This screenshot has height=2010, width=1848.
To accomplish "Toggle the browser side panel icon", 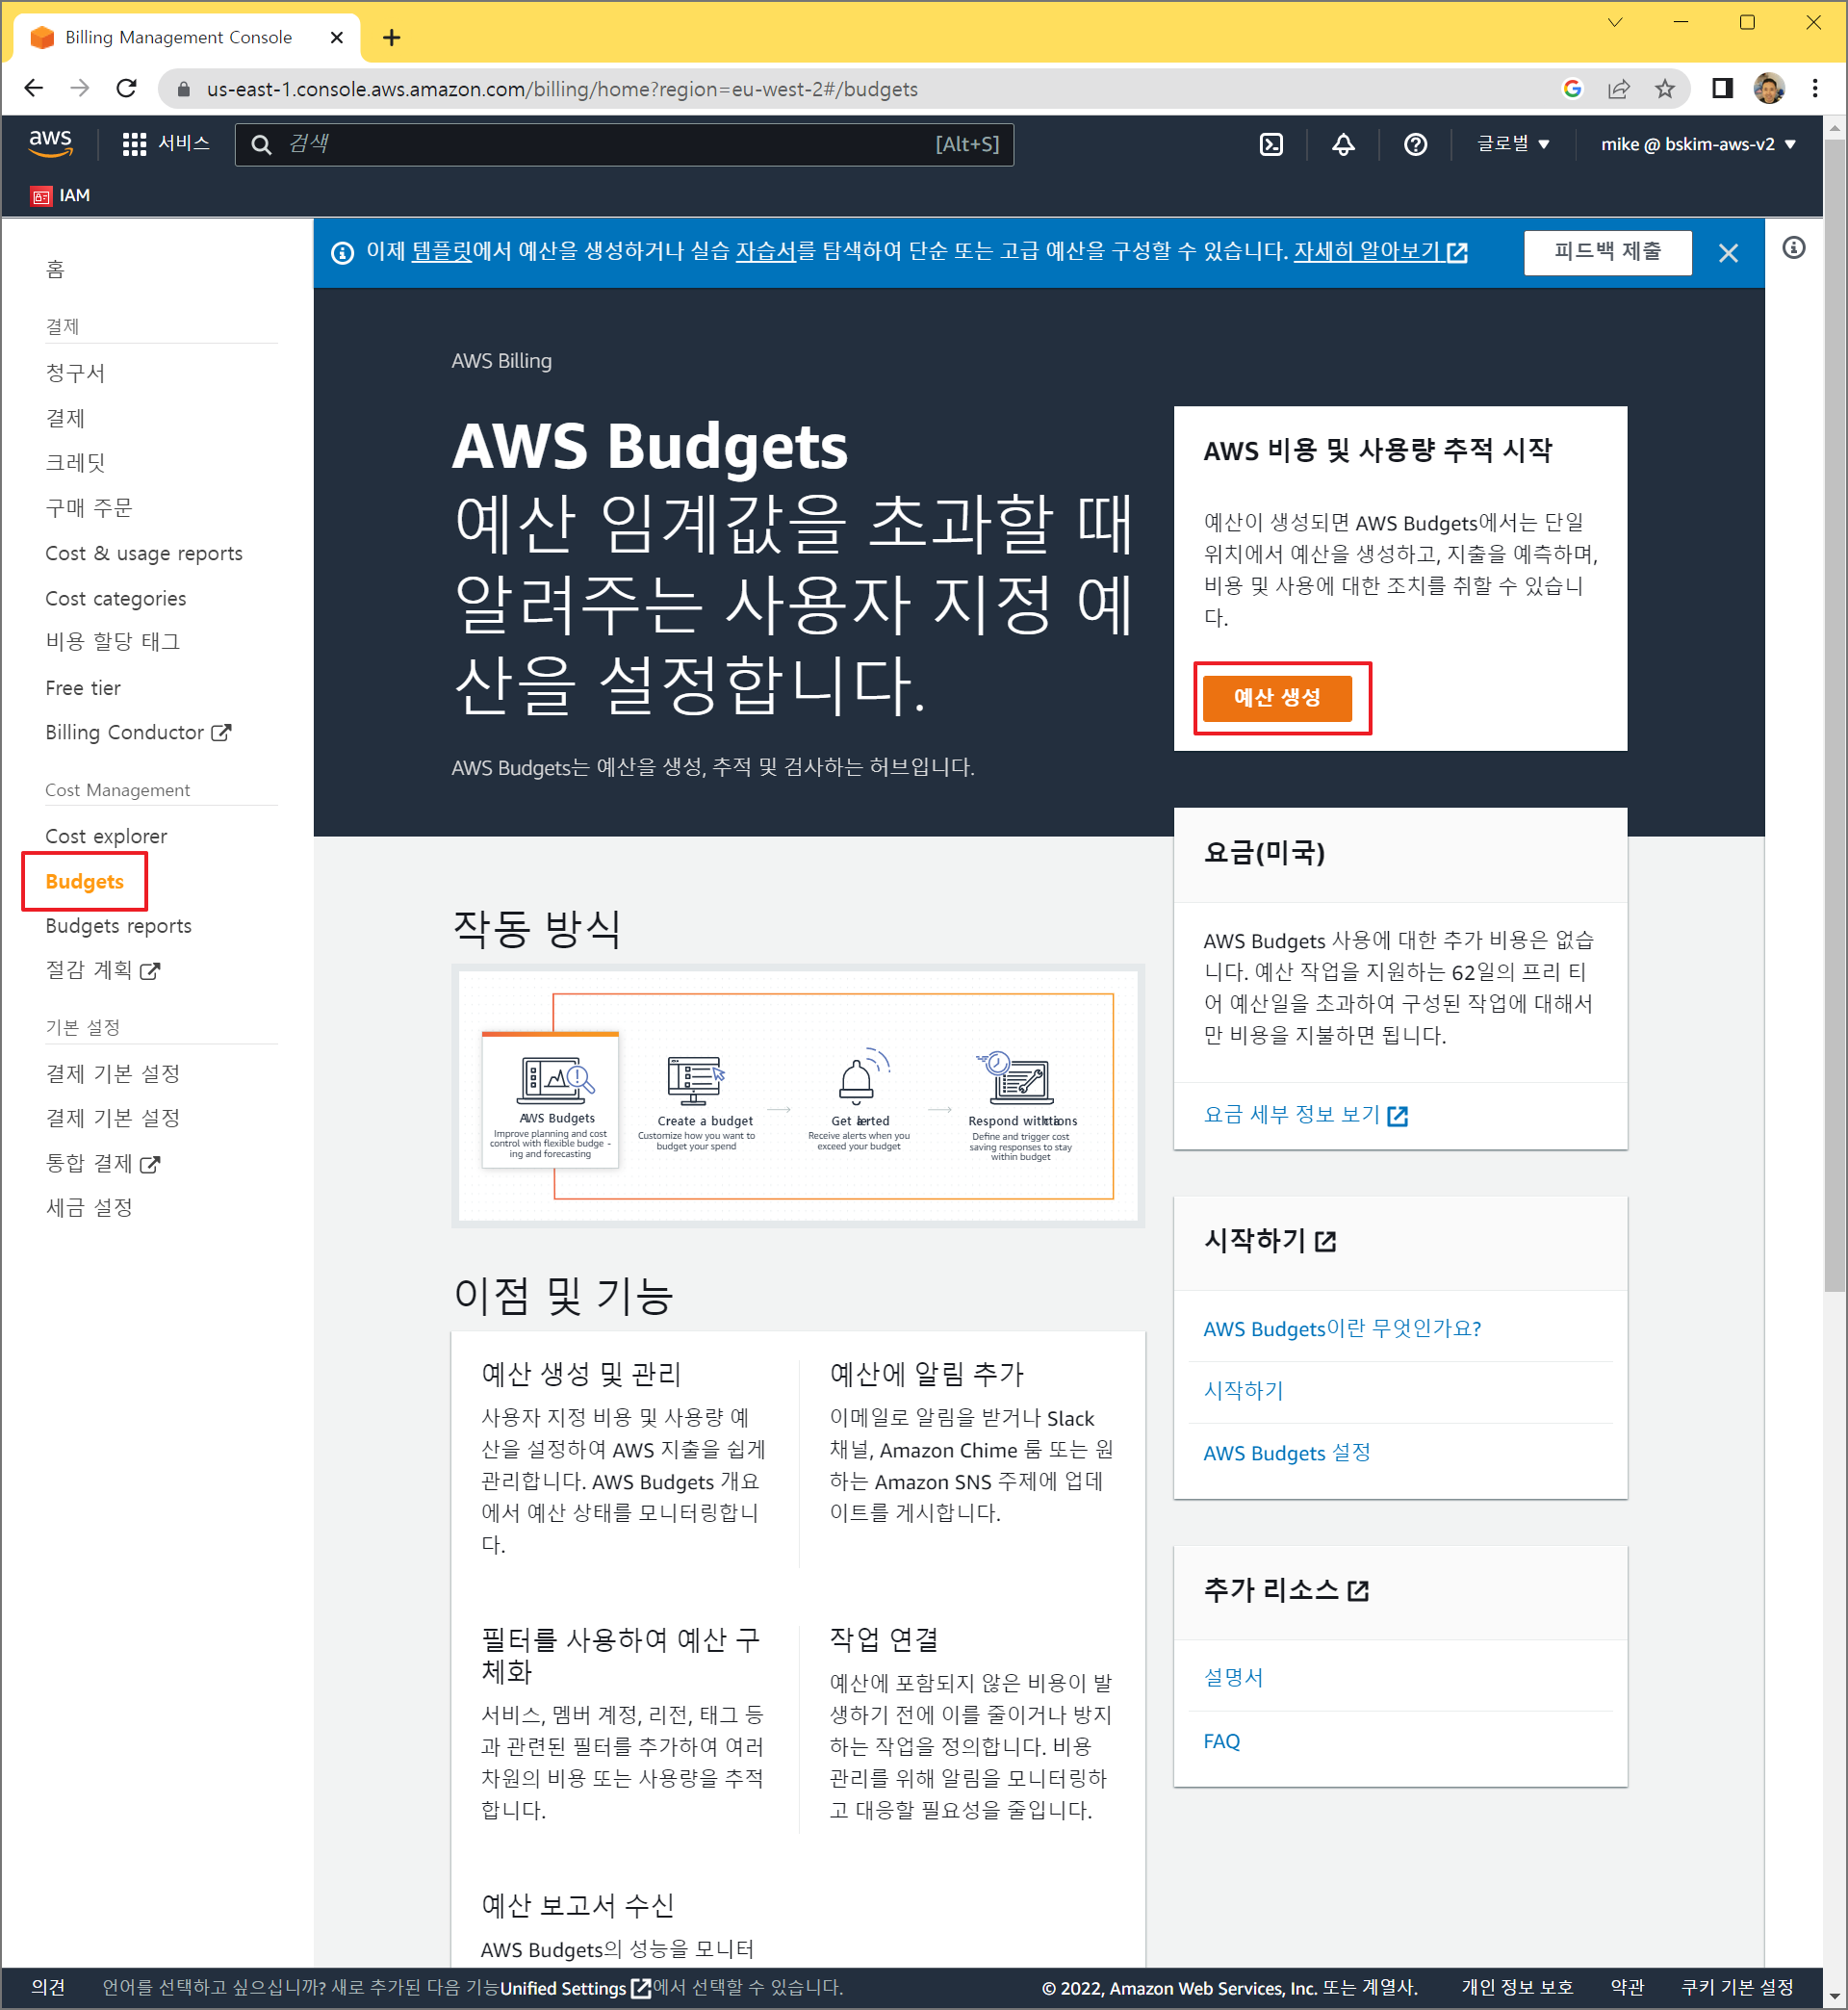I will [x=1721, y=89].
